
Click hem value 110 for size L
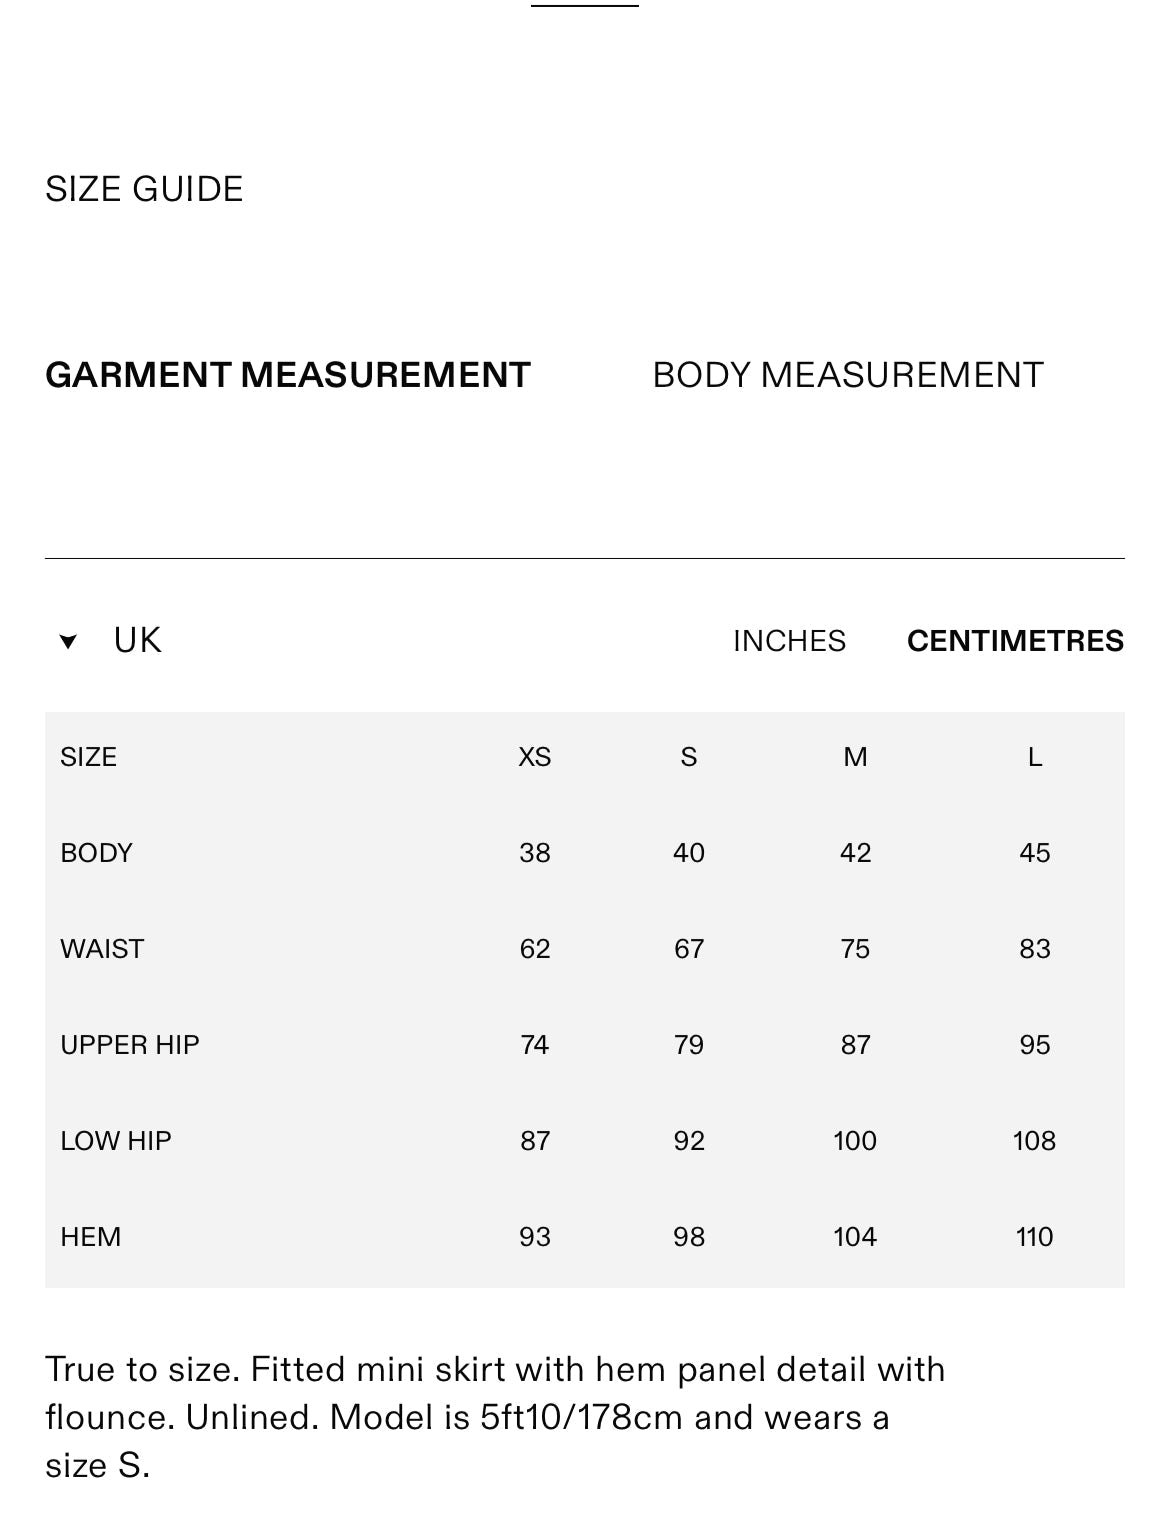1035,1237
